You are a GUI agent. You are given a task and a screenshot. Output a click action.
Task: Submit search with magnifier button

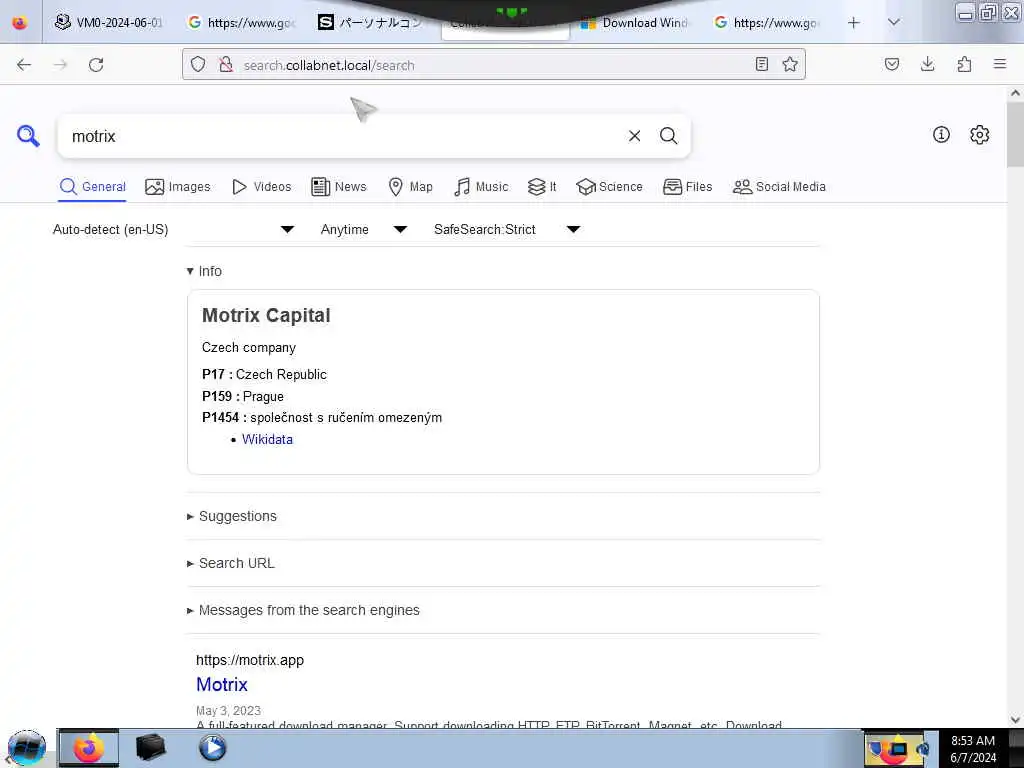point(668,136)
